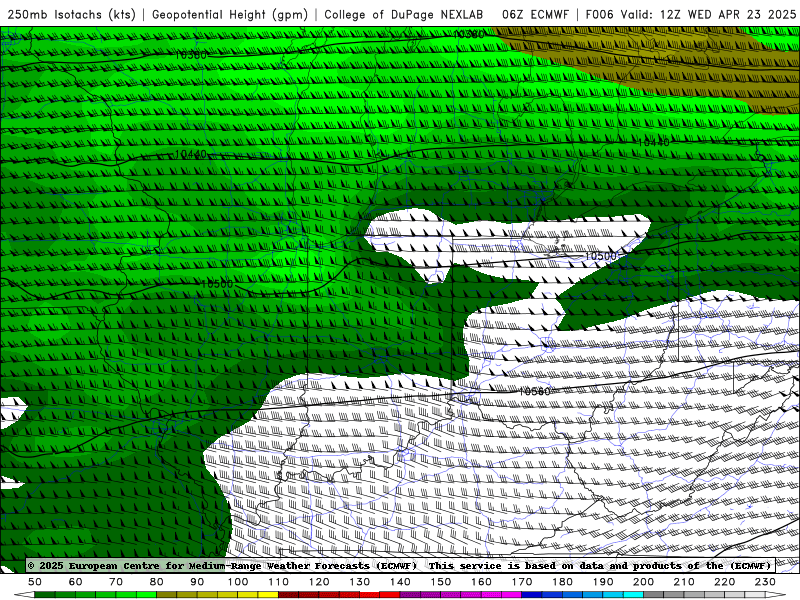This screenshot has height=600, width=800.
Task: Select the first purple swatch under 140
Action: pos(410,595)
